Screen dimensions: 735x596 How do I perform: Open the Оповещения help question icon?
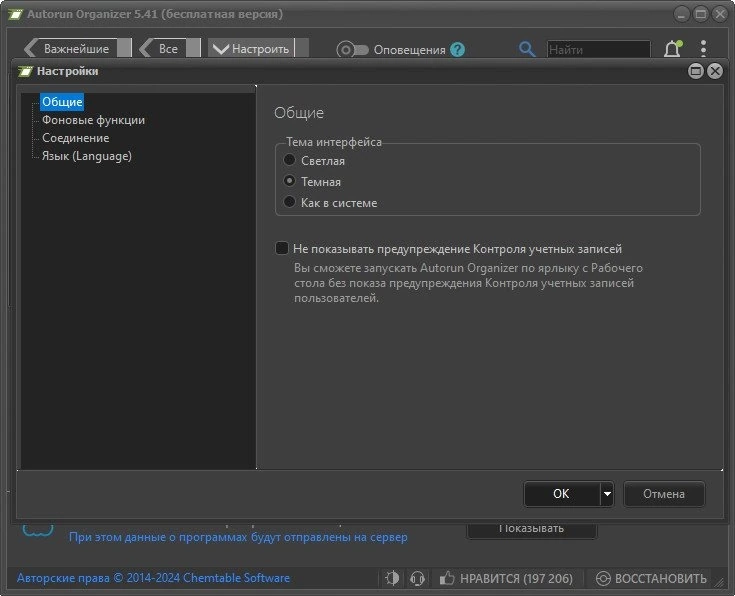[x=458, y=49]
